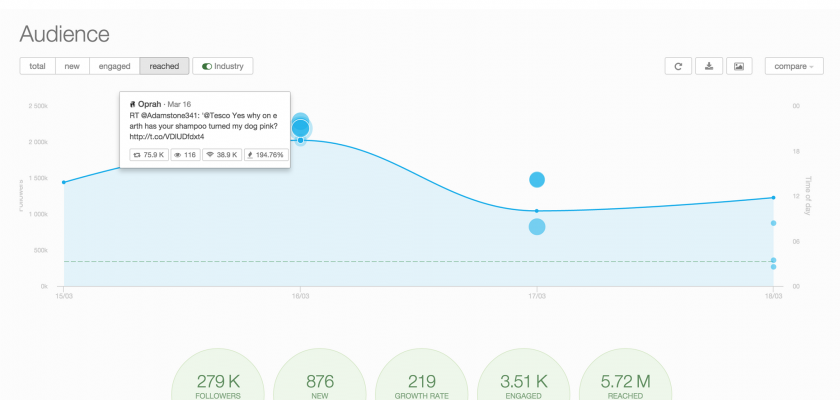Screen dimensions: 840x400
Task: Click the reach signal stat 38.9 K
Action: tap(222, 155)
